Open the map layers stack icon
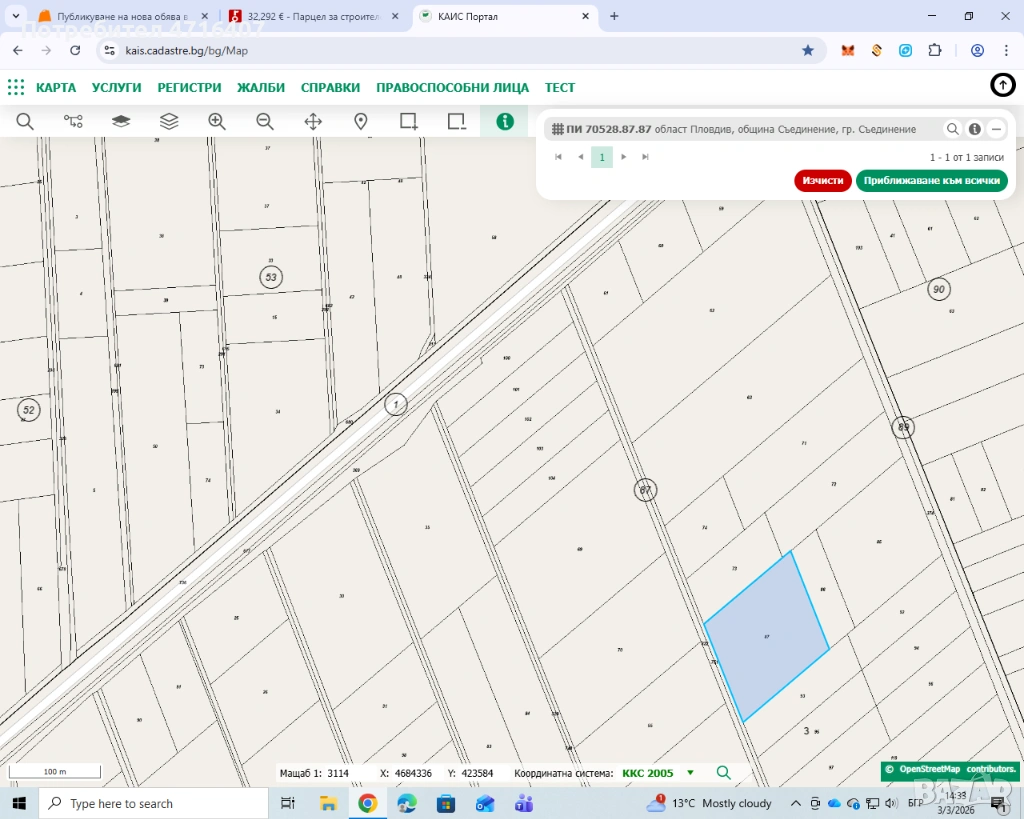 (x=169, y=121)
